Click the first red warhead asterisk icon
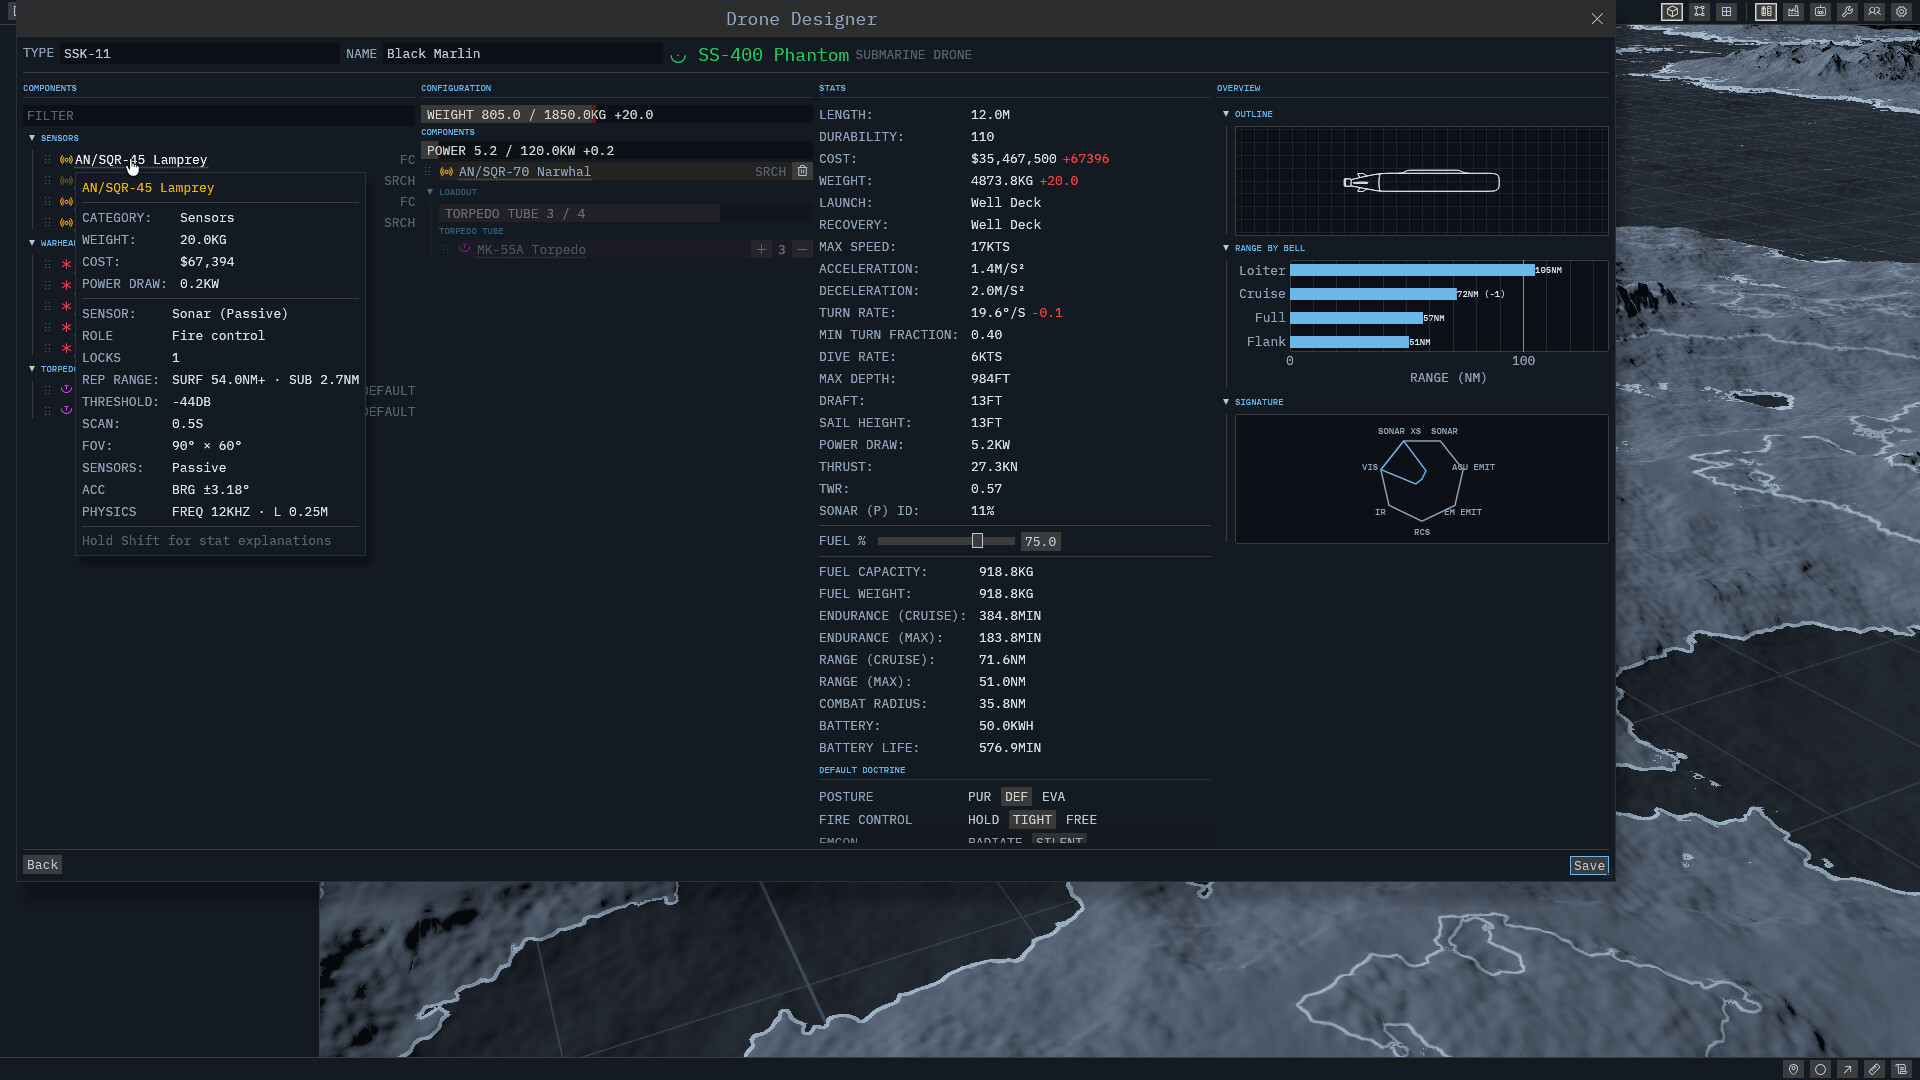 [66, 264]
